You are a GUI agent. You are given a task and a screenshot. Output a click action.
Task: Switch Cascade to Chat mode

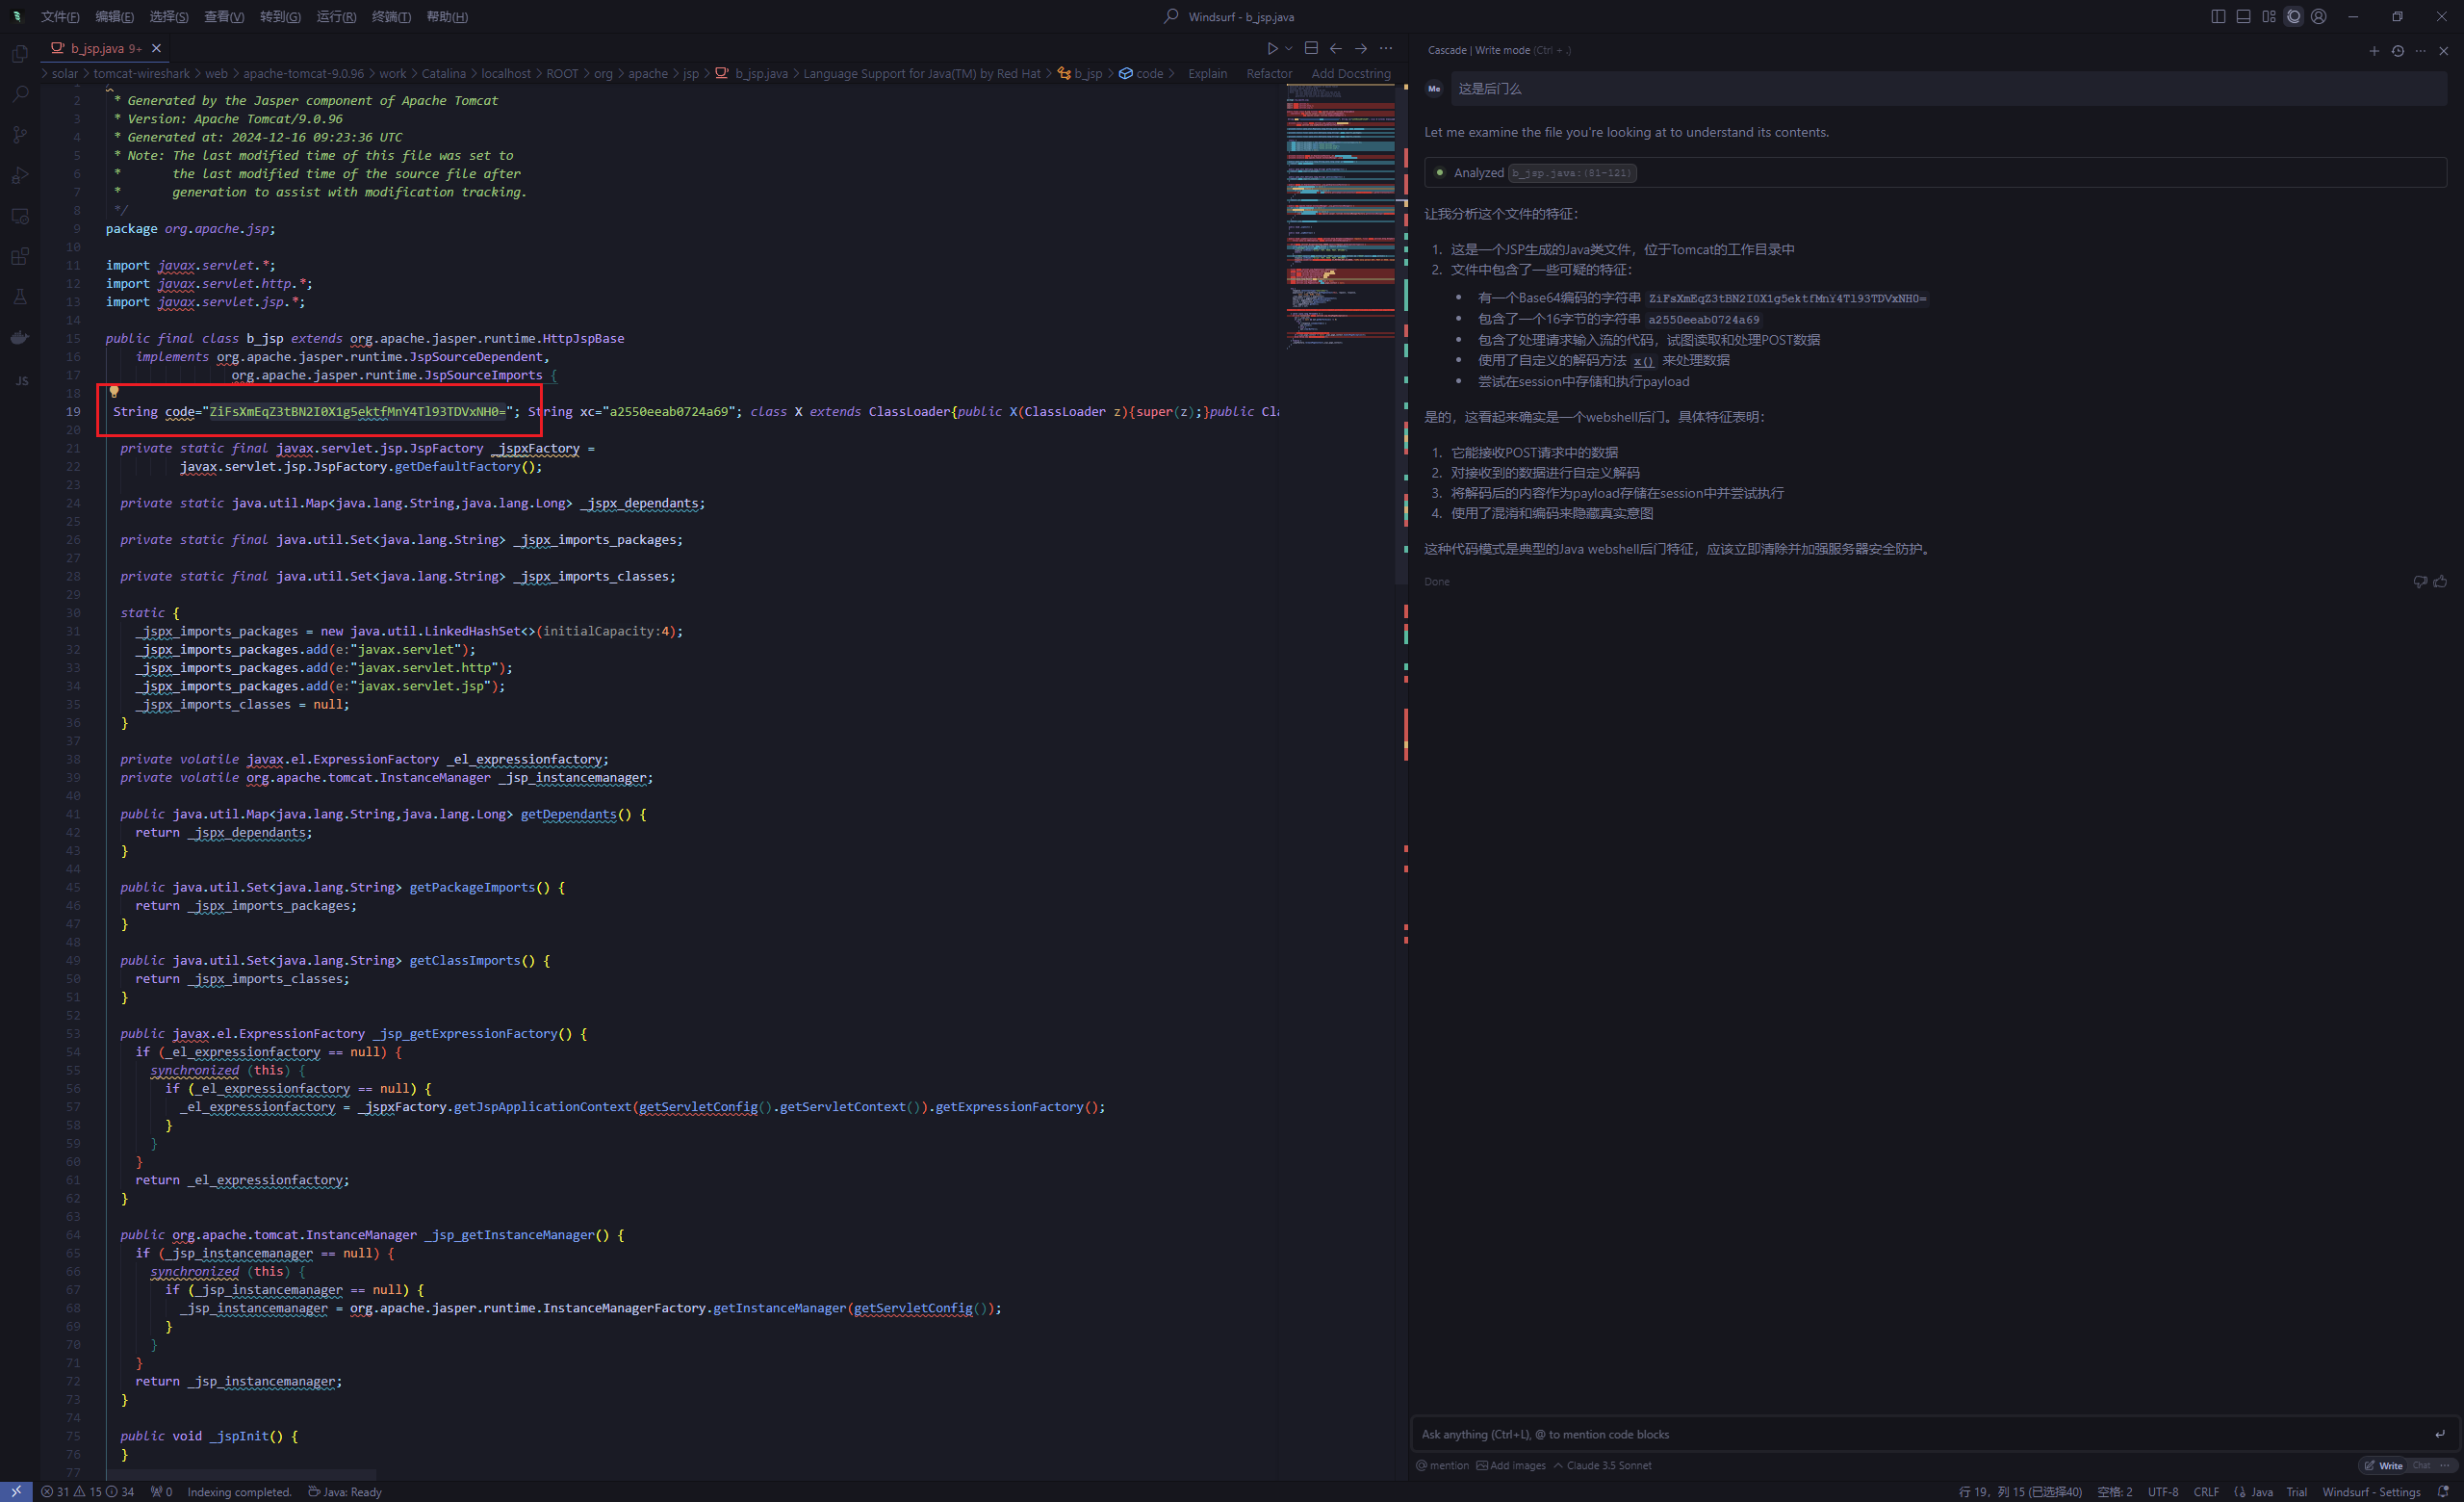(x=2421, y=1466)
